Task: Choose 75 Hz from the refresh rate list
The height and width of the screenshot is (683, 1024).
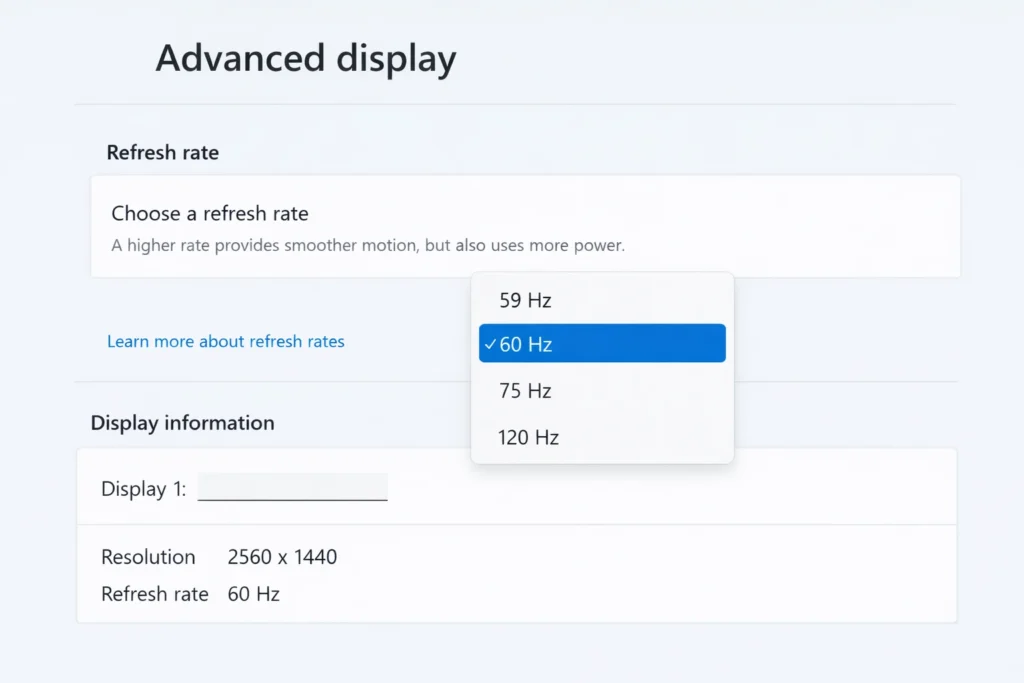Action: click(x=524, y=390)
